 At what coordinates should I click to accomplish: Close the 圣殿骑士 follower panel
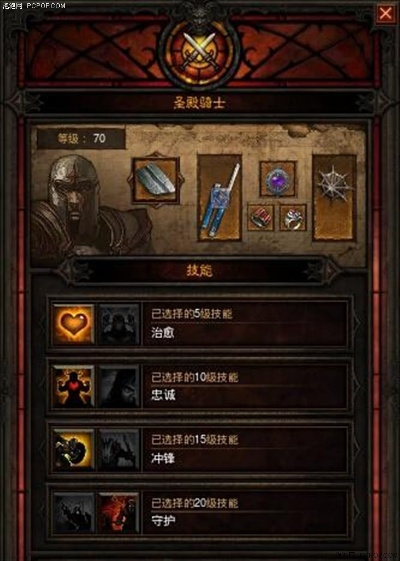click(385, 14)
